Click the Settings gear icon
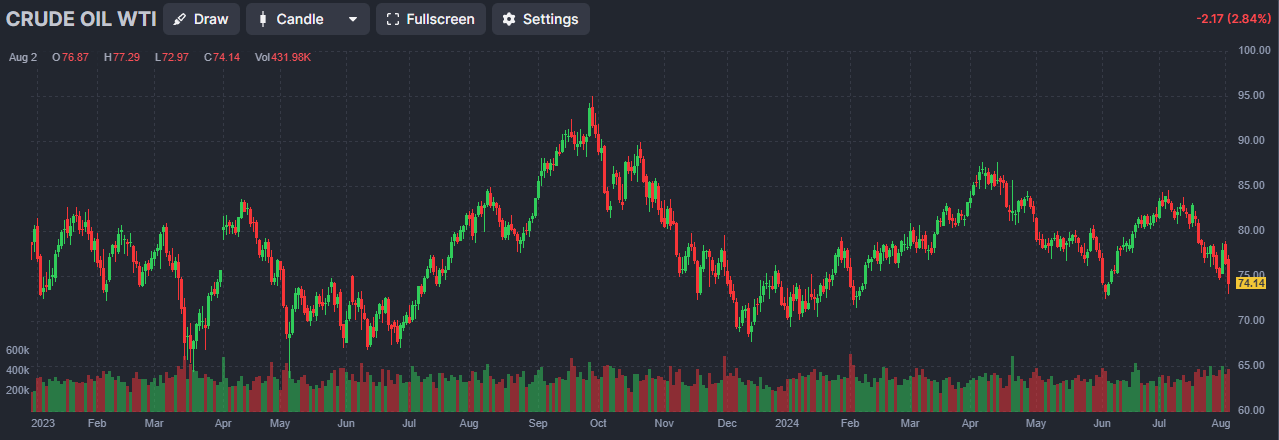This screenshot has height=440, width=1279. coord(509,19)
